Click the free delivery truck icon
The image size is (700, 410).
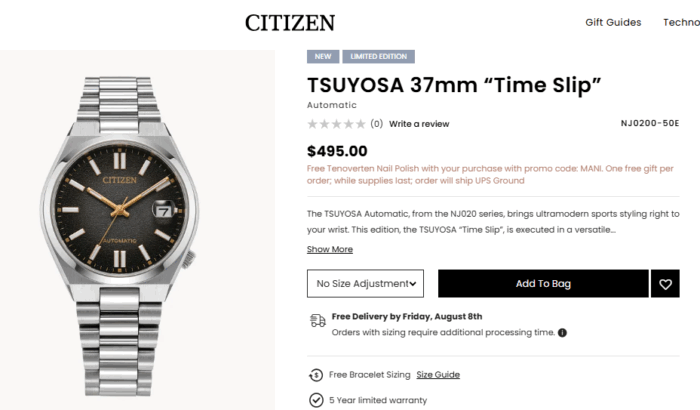point(316,320)
